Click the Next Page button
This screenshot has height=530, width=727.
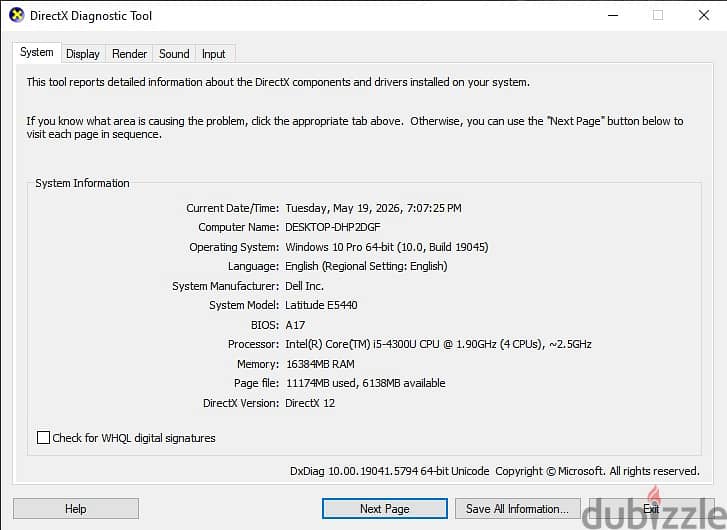(385, 509)
